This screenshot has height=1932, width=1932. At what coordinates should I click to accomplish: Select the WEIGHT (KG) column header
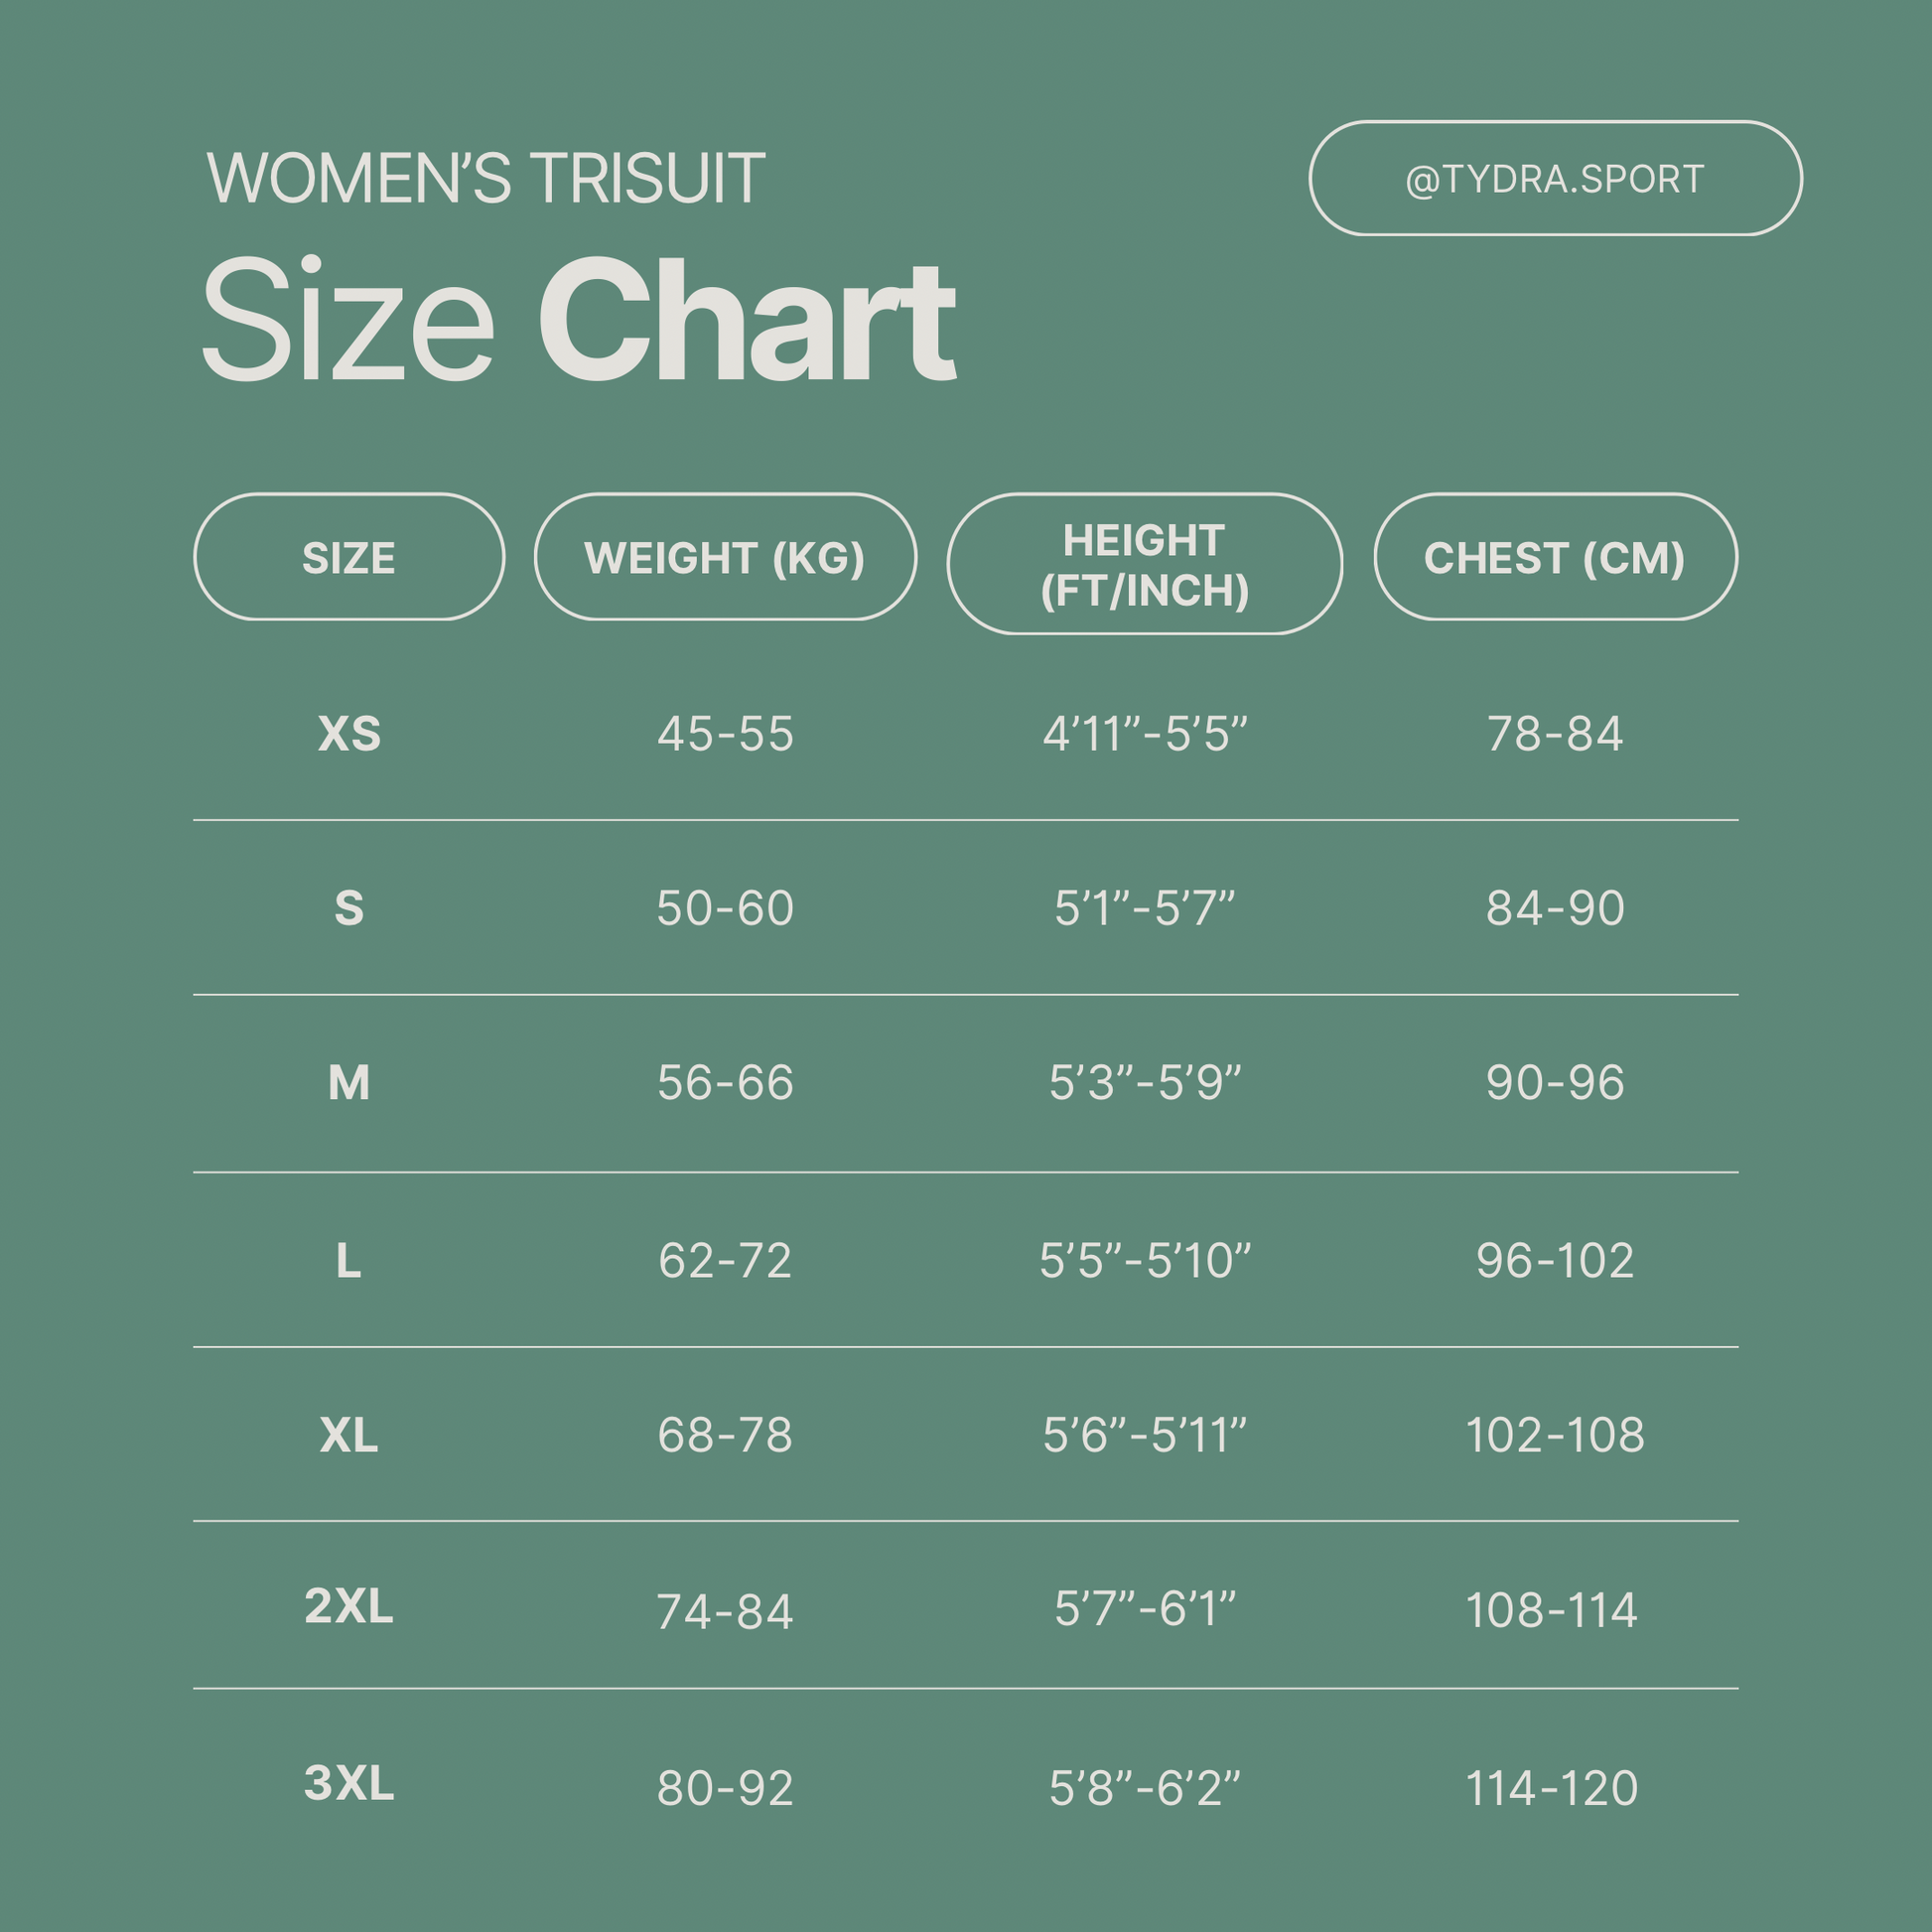725,557
